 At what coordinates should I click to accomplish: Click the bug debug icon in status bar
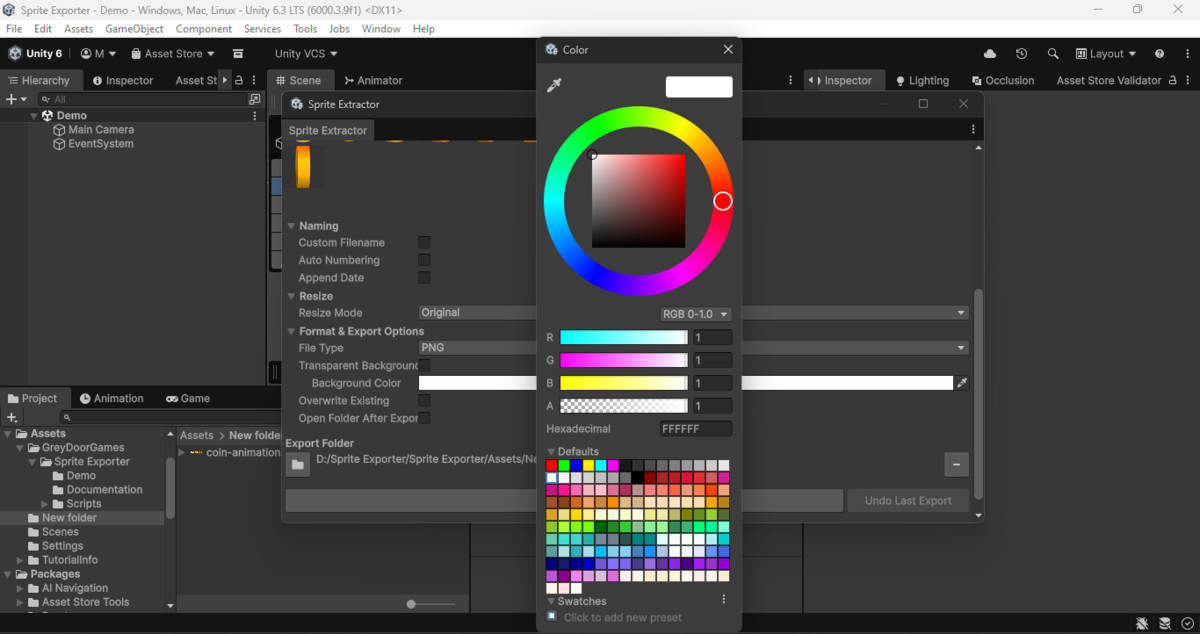[1142, 624]
